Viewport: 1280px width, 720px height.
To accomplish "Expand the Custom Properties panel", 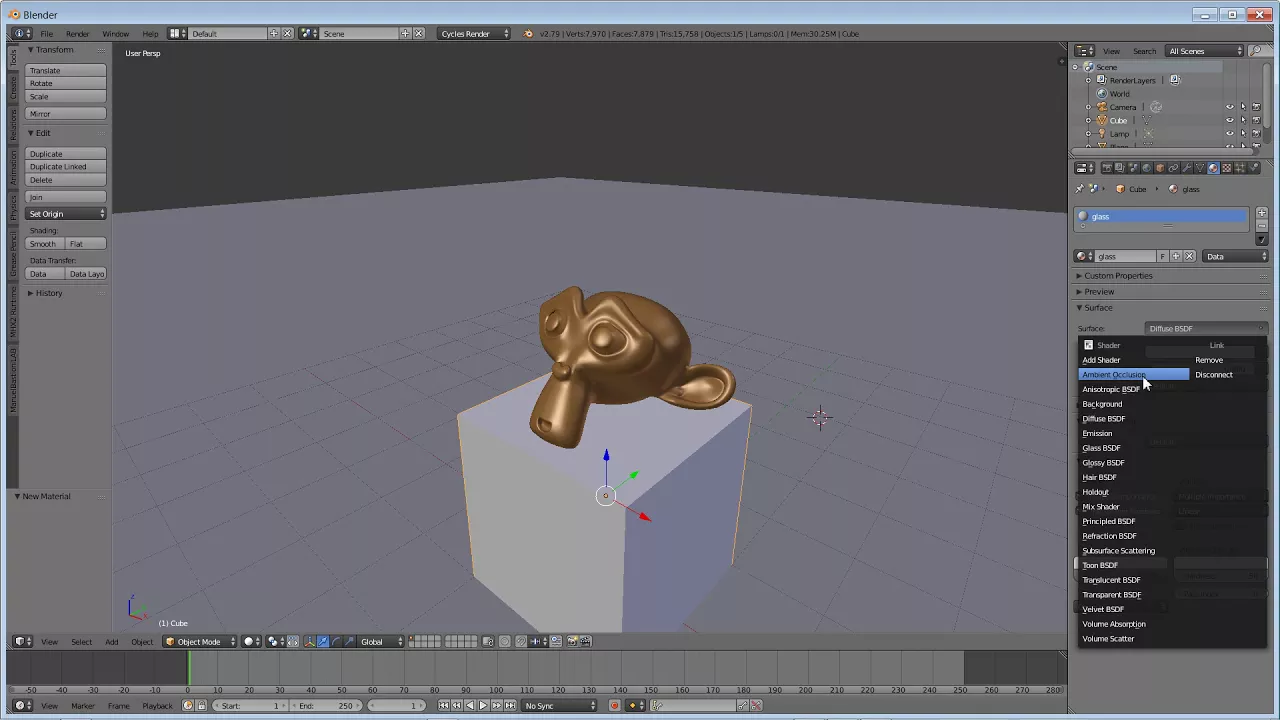I will coord(1117,275).
